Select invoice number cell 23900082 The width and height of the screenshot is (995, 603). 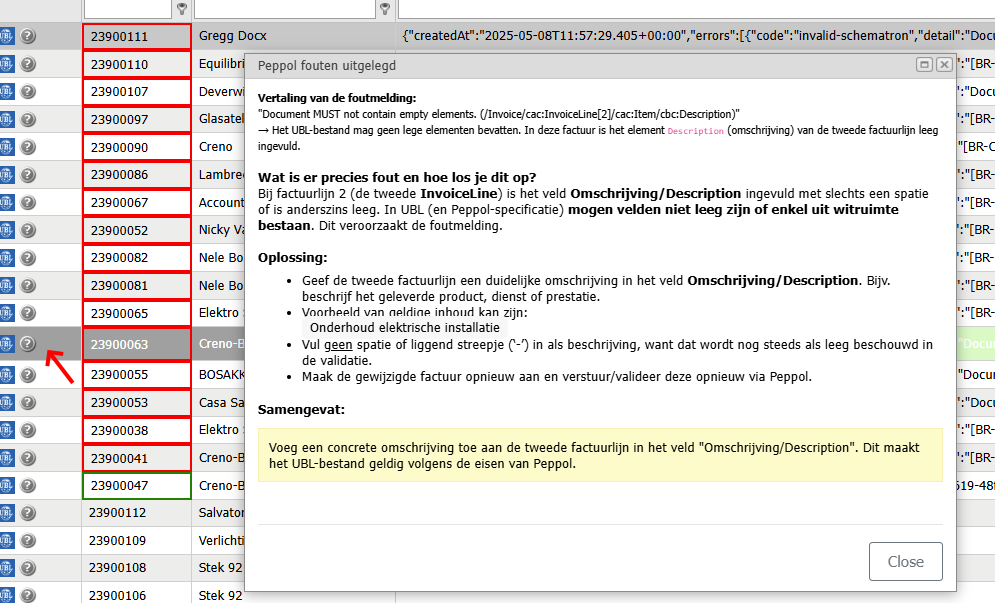click(x=136, y=258)
